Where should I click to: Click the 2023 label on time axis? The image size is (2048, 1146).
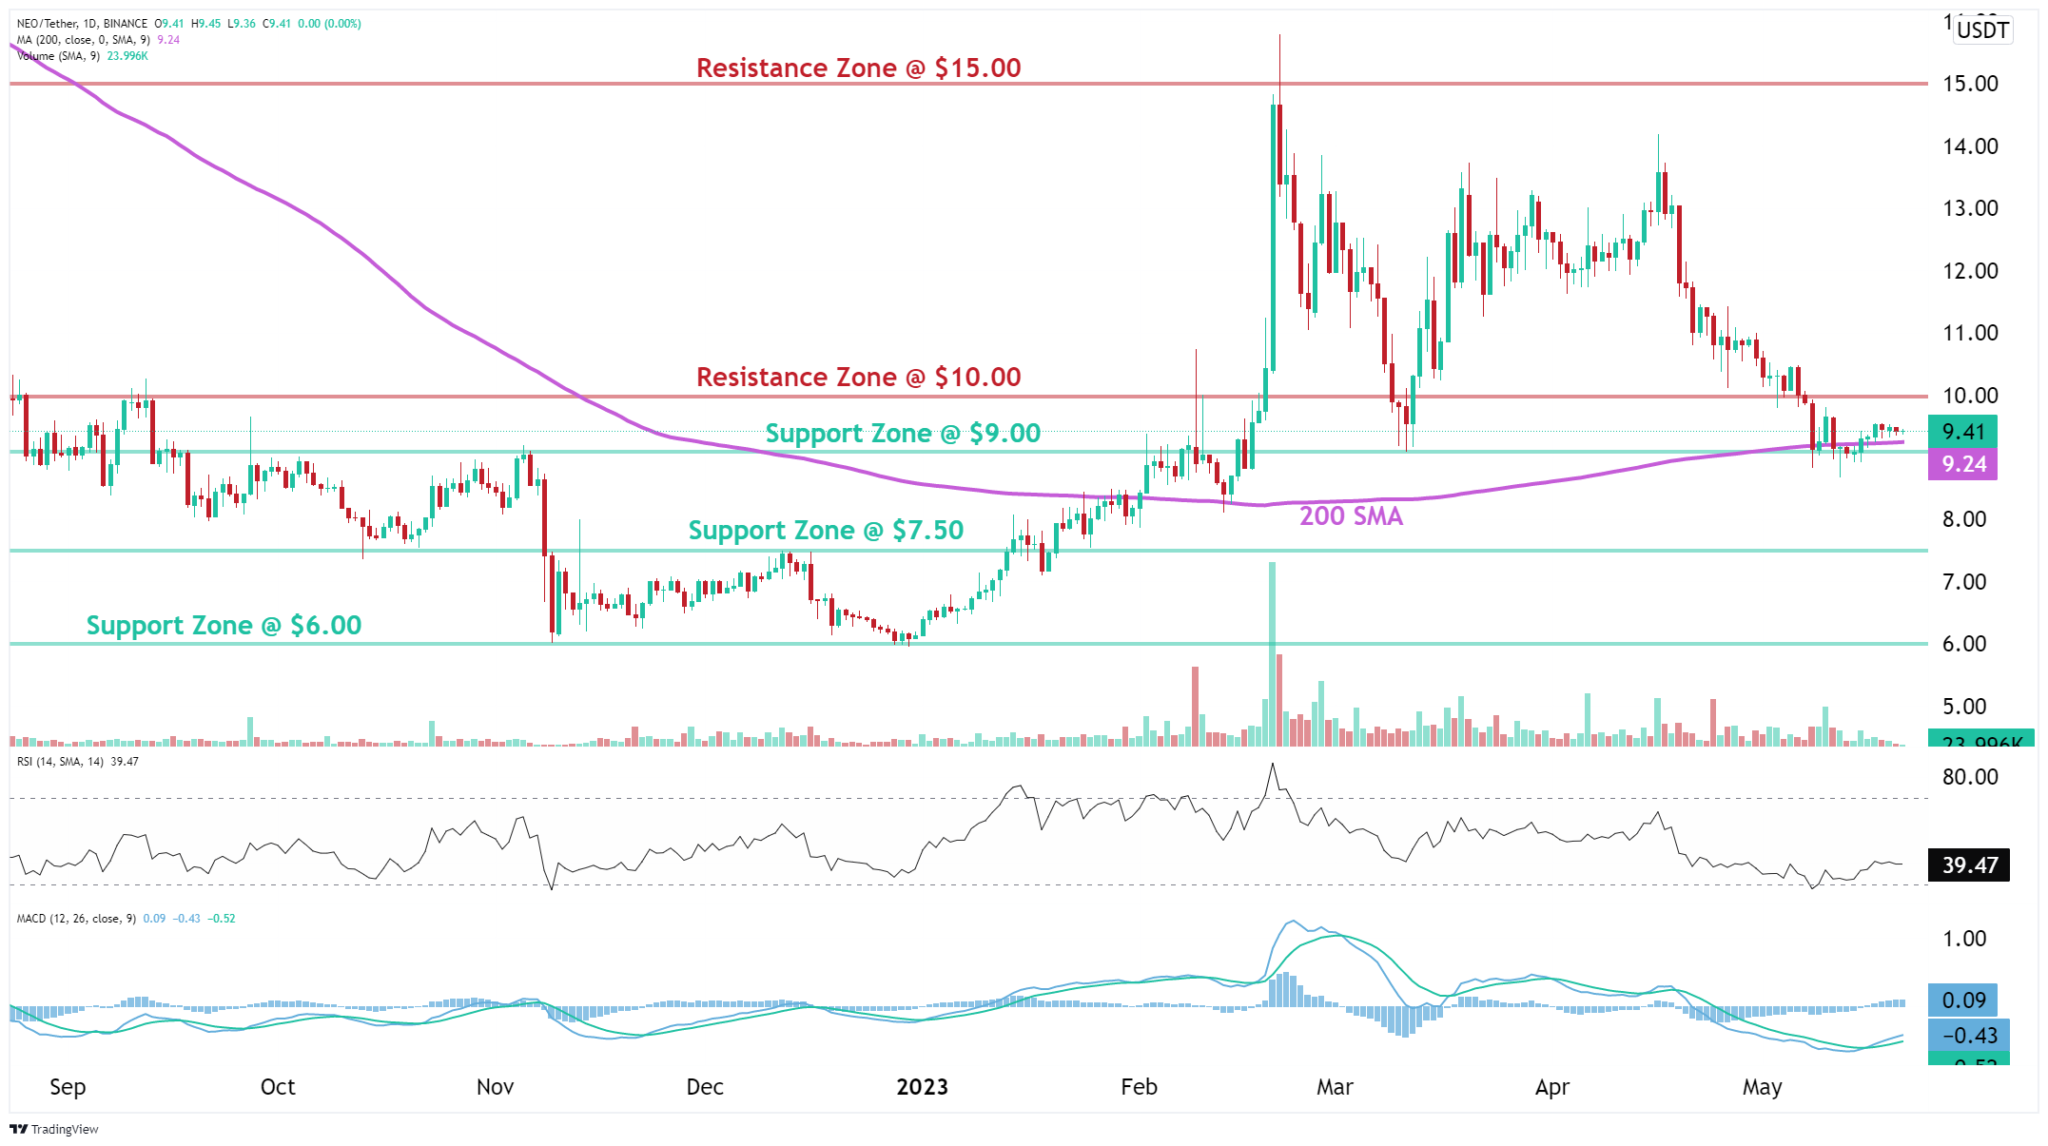(x=922, y=1087)
